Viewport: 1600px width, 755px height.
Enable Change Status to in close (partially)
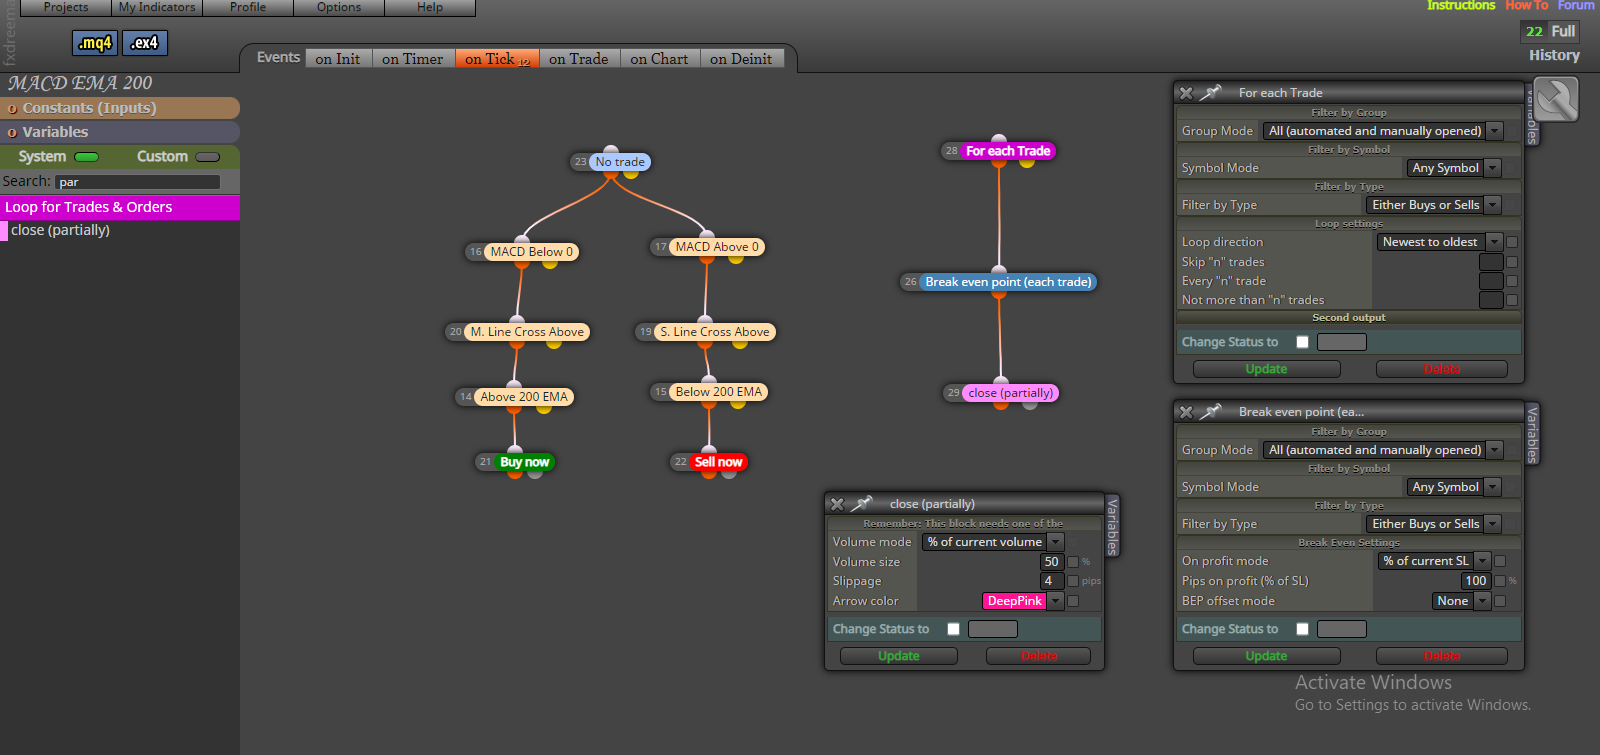click(x=953, y=629)
